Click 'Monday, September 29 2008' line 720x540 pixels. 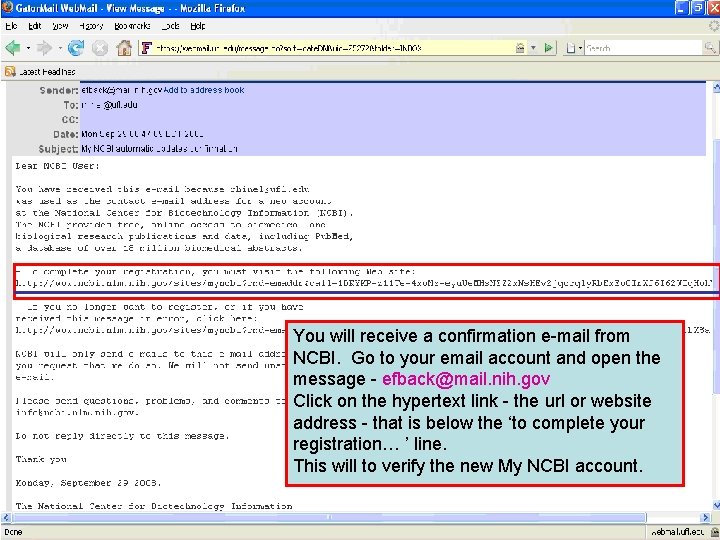point(88,483)
